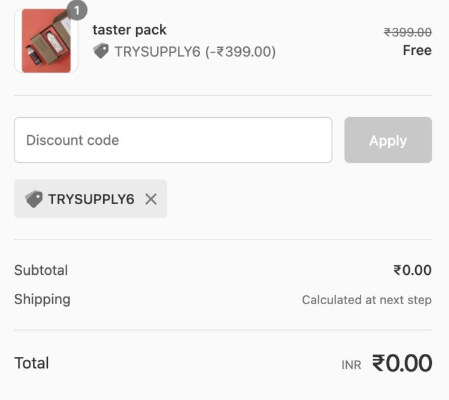
Task: Click the rupee symbol in the Total amount
Action: 379,363
